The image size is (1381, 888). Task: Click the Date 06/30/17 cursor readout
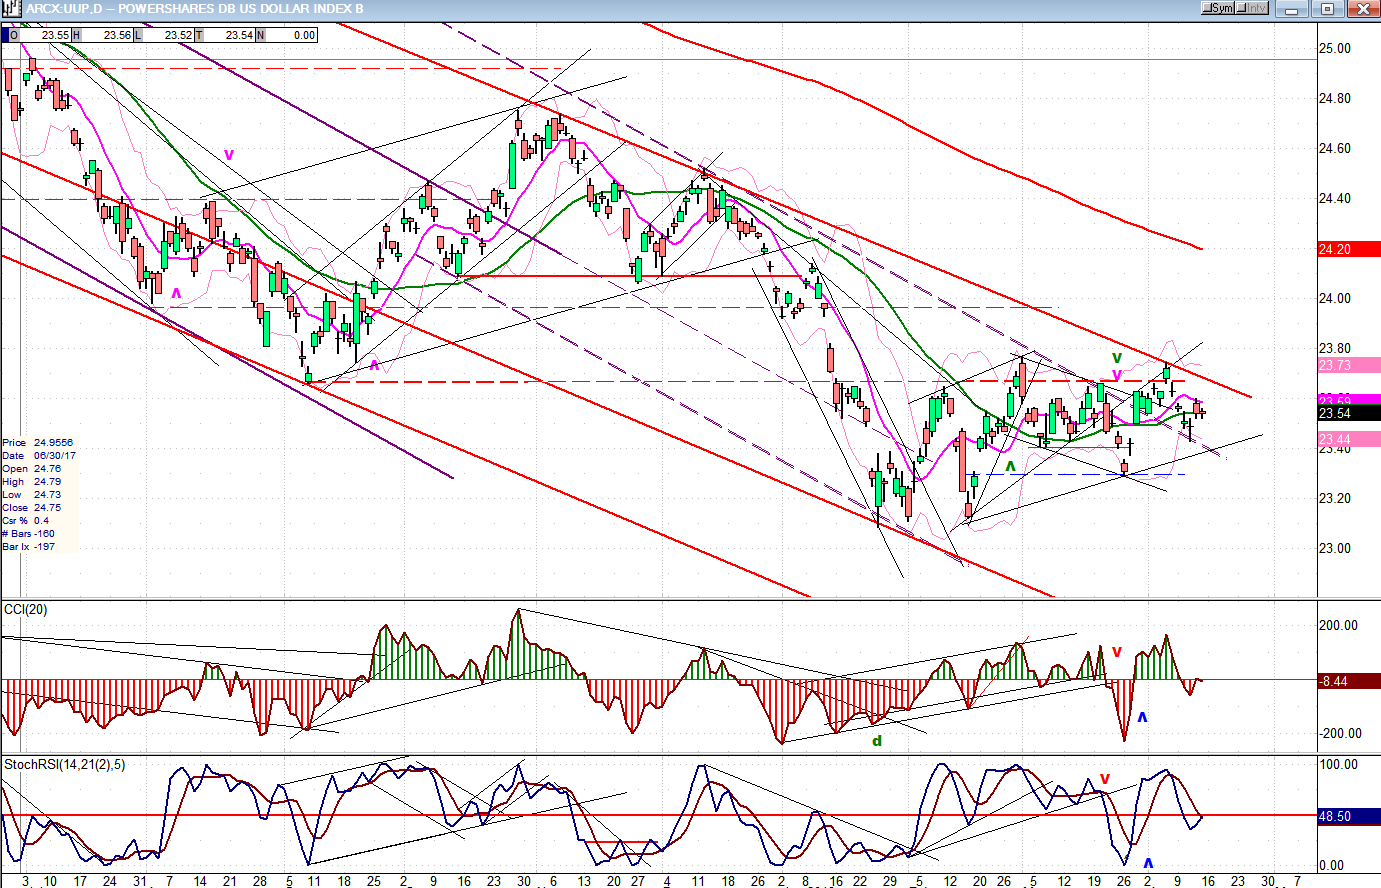39,455
